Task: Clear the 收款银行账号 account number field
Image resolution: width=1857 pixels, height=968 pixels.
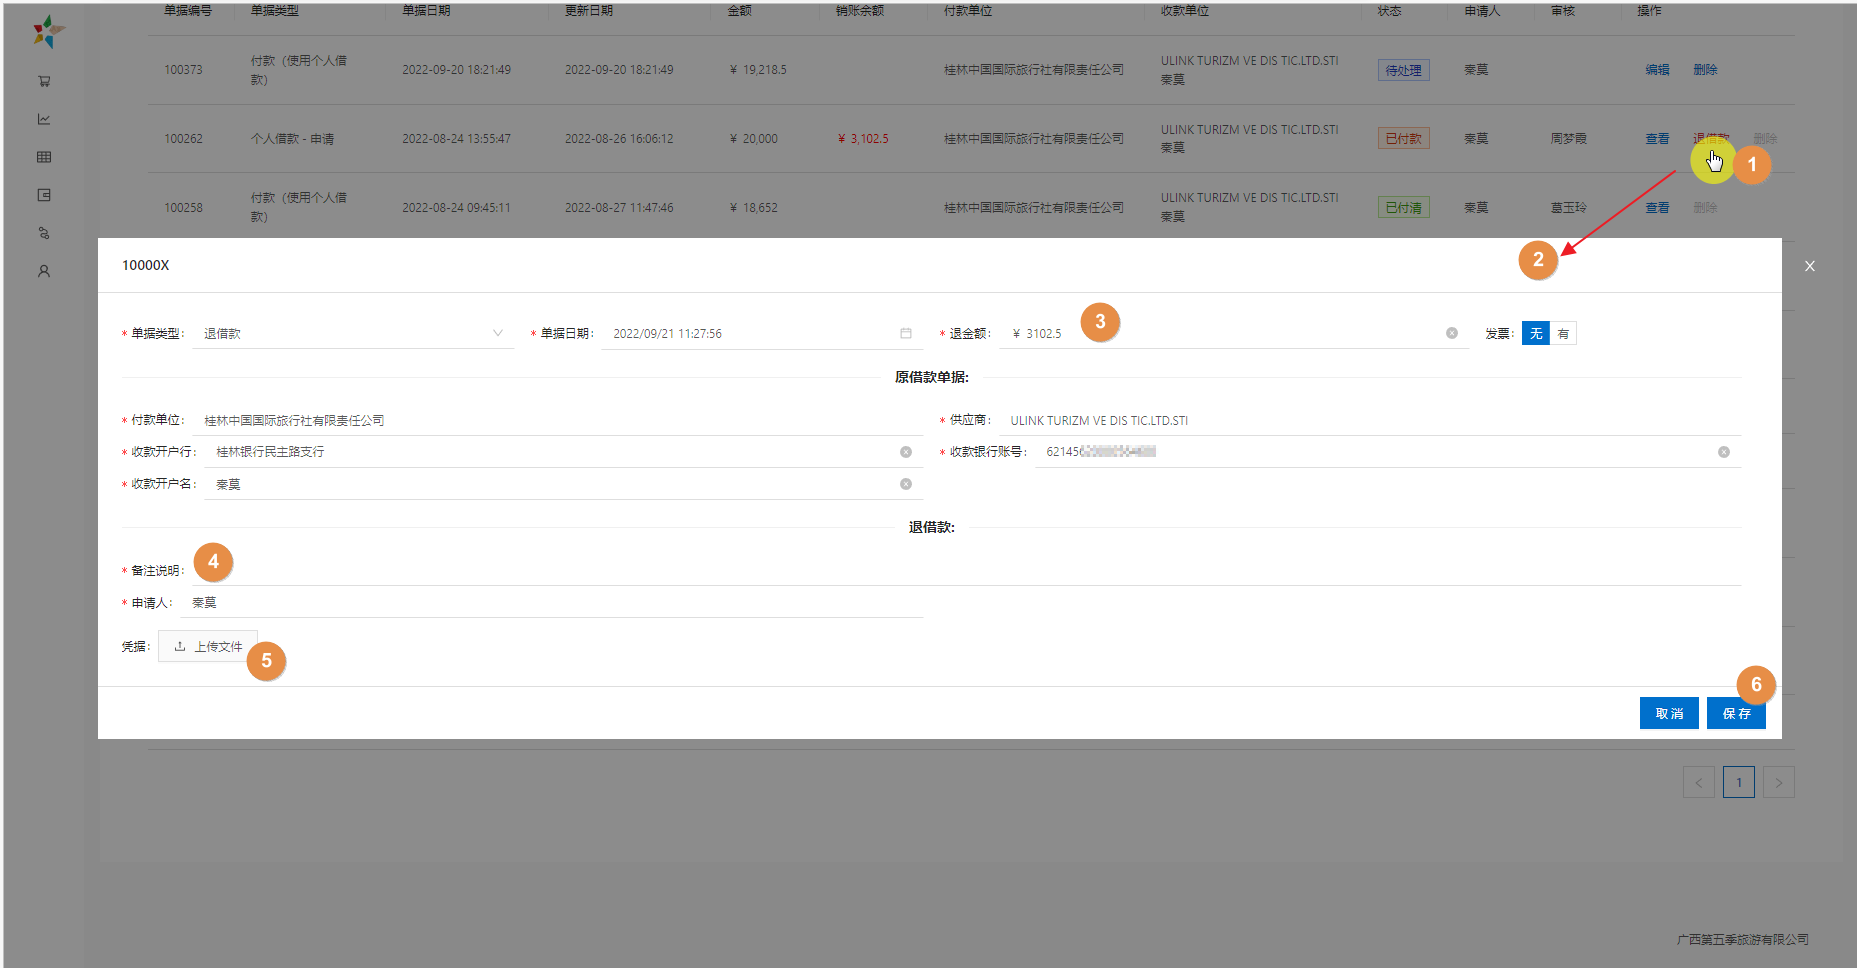Action: (1723, 452)
